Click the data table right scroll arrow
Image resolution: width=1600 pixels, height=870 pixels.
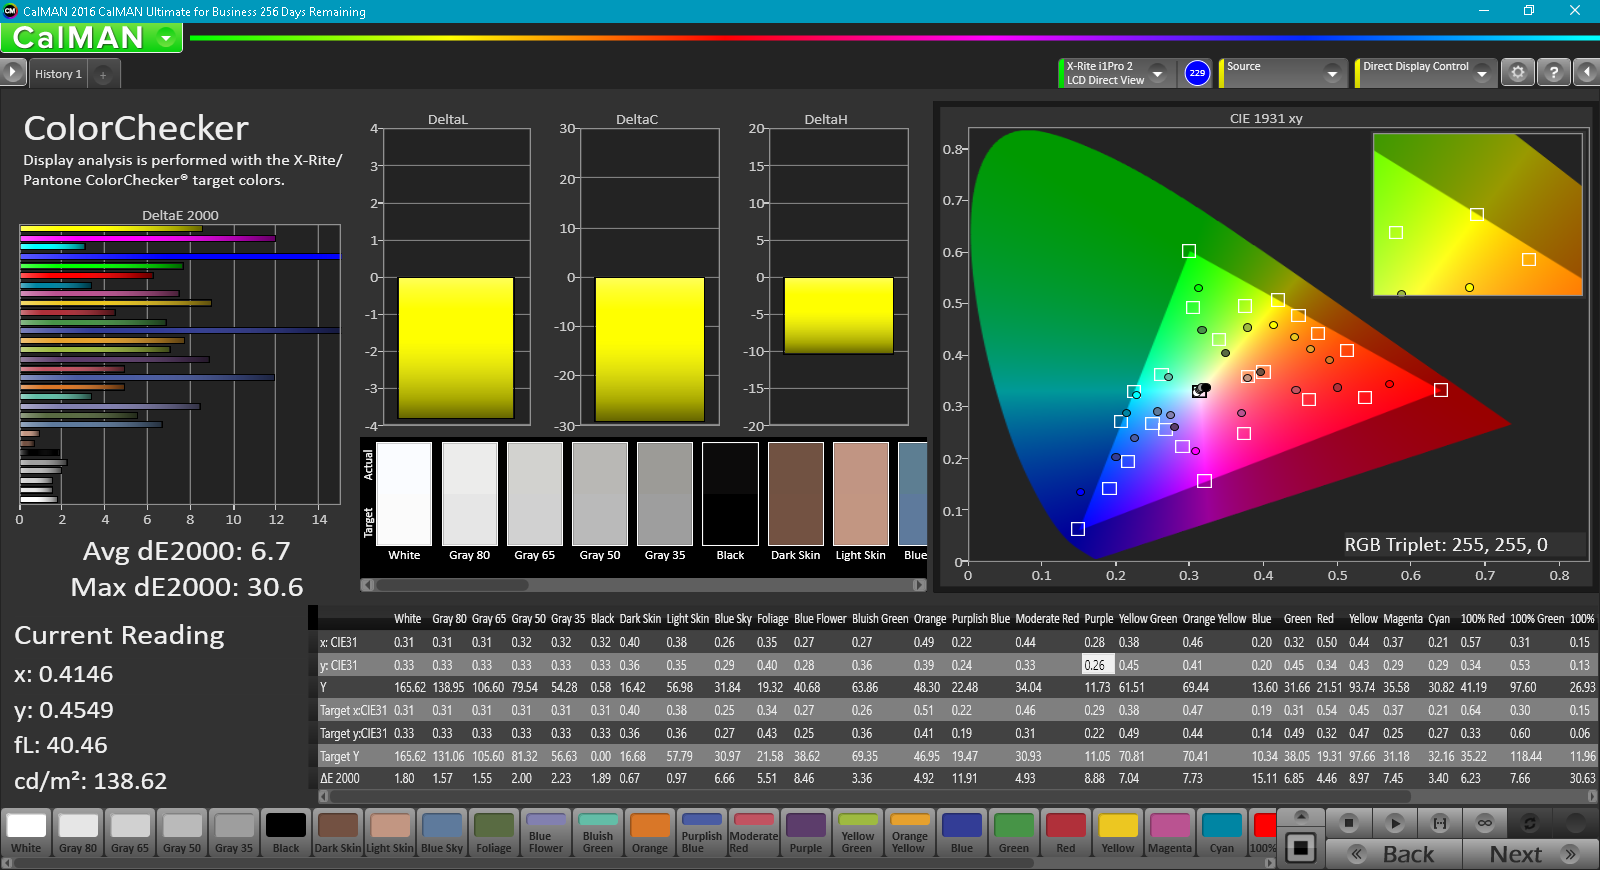(1592, 797)
